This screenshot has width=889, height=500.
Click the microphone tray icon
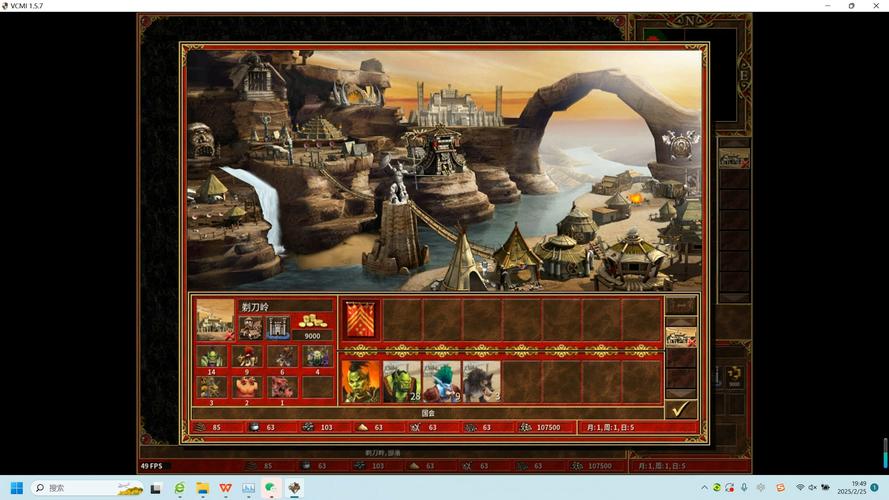point(744,488)
